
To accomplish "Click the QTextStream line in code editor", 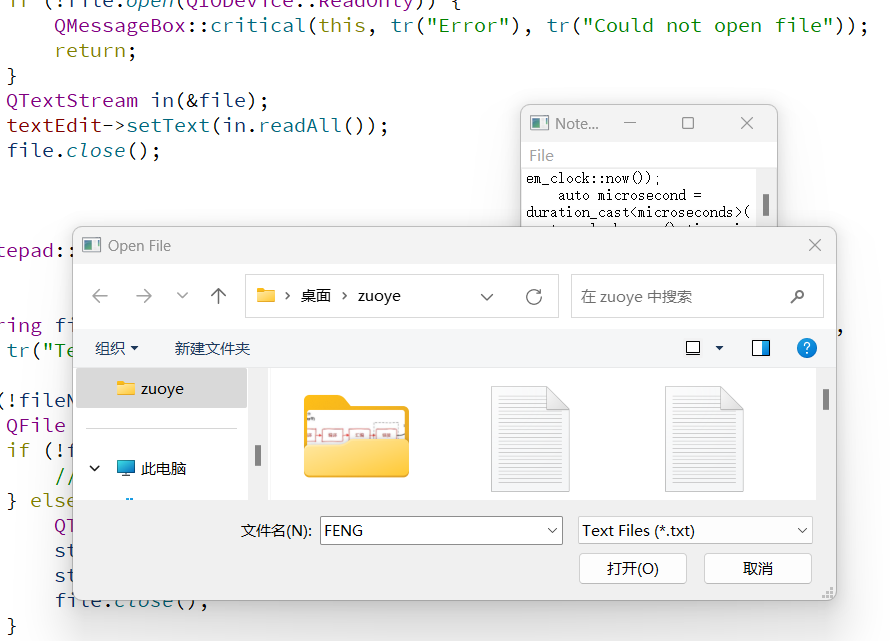I will click(x=137, y=100).
